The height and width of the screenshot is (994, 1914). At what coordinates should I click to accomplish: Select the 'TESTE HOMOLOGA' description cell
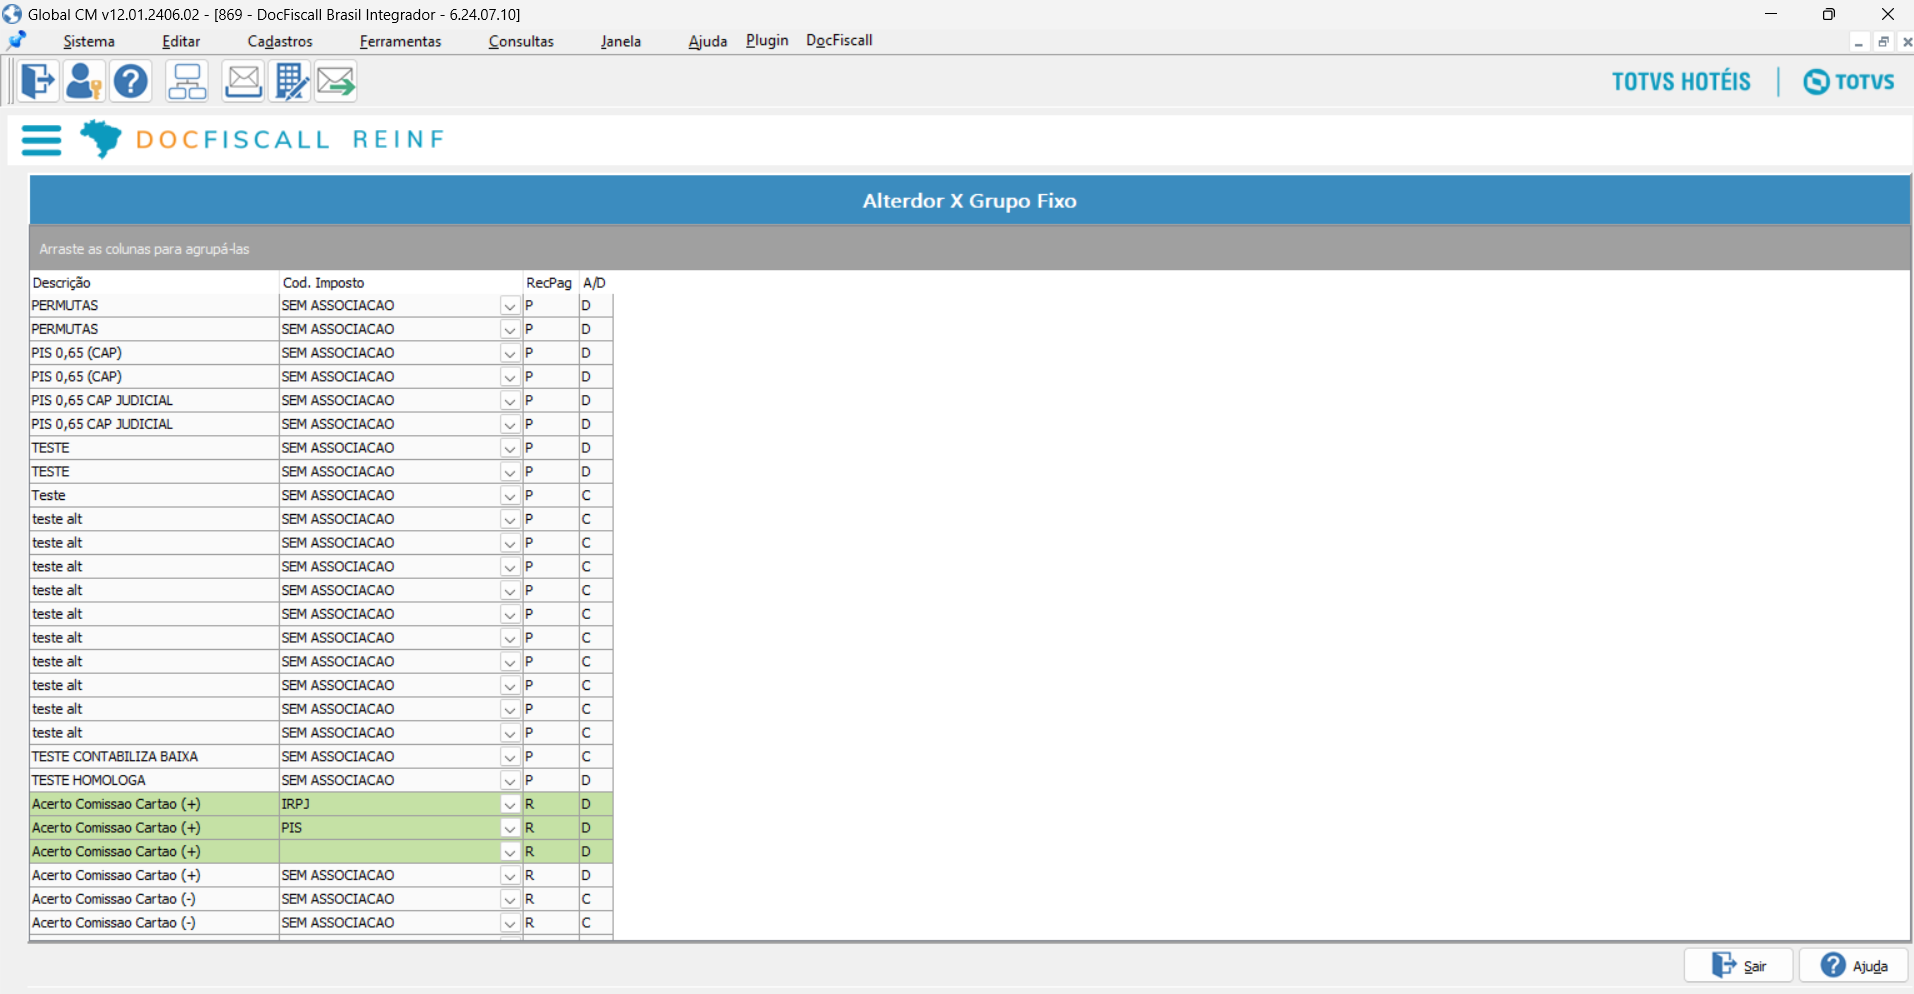click(154, 781)
